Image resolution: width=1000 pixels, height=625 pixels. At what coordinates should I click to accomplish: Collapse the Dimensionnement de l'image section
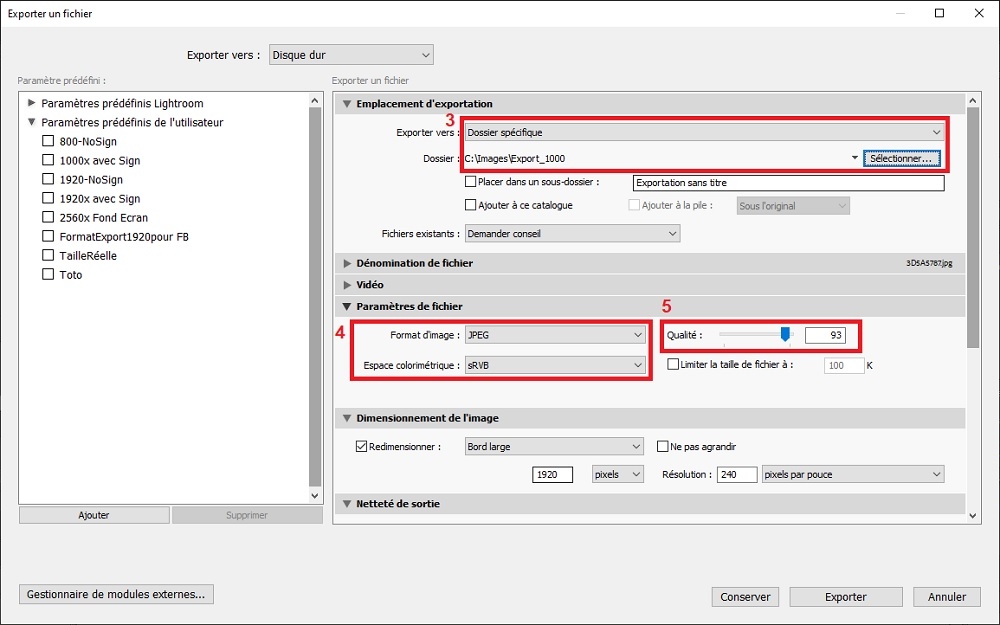pos(347,418)
